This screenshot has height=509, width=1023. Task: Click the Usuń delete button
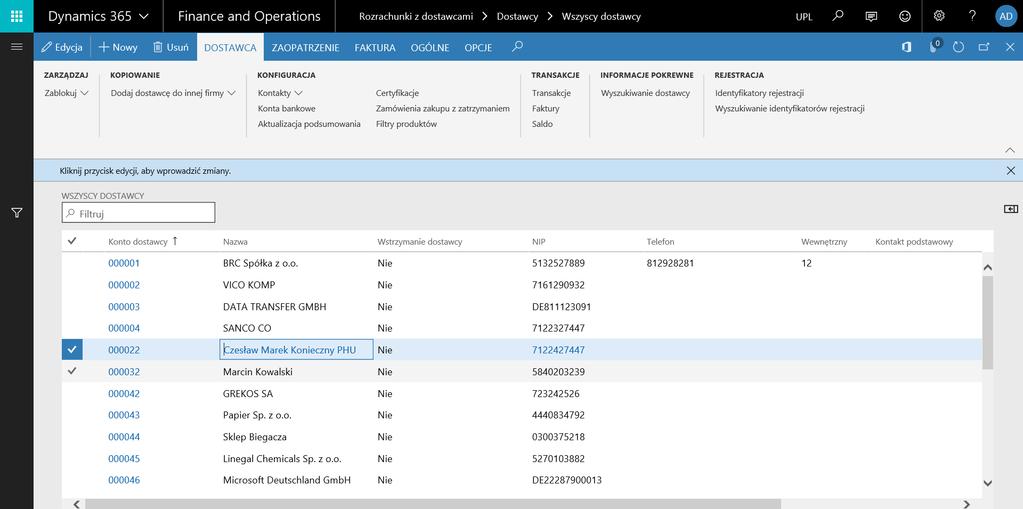click(x=171, y=47)
